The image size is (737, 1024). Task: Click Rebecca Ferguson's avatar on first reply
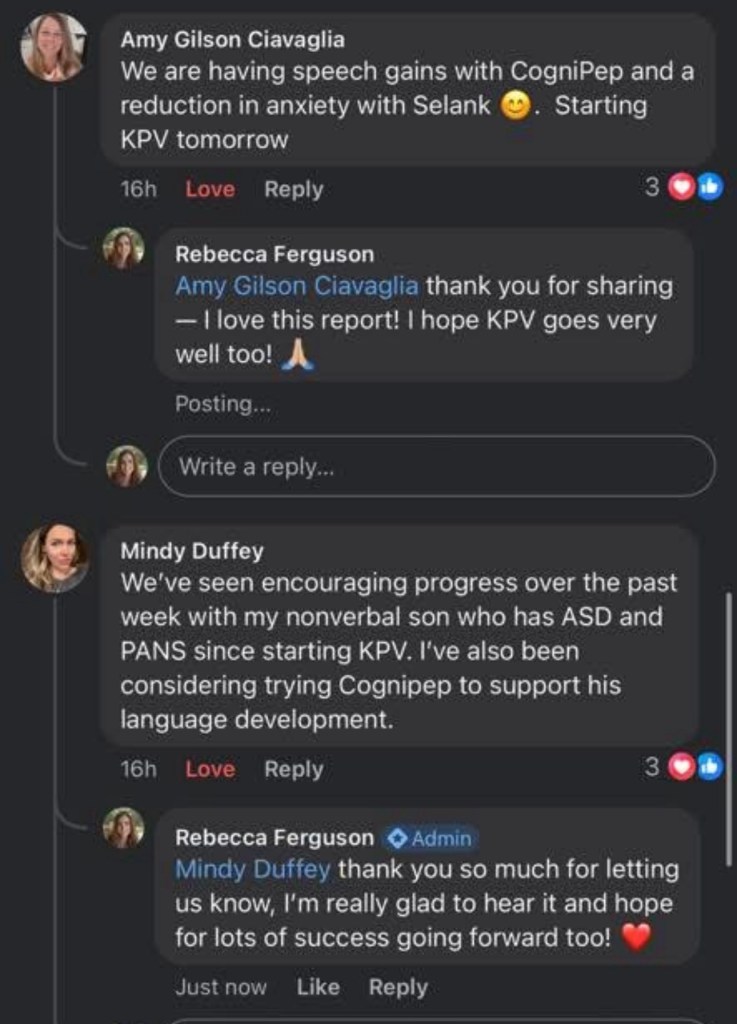[123, 248]
